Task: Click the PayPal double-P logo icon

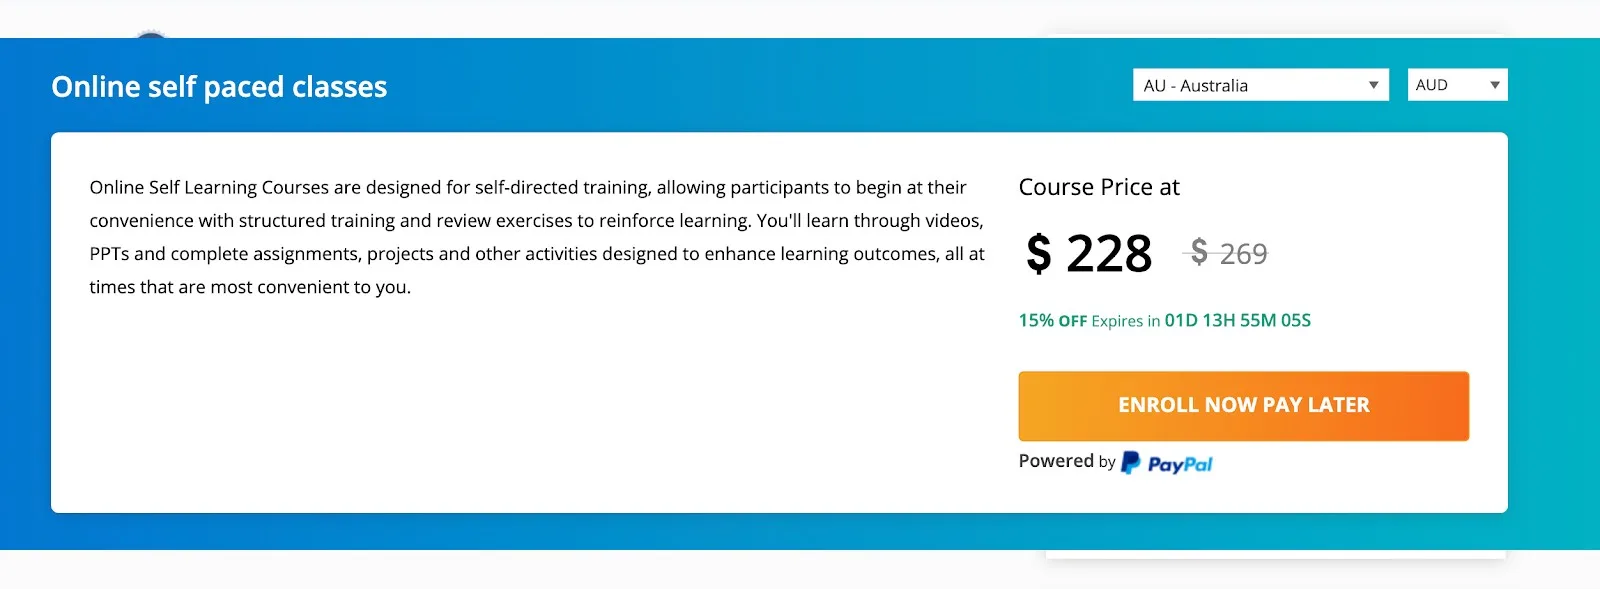Action: 1130,462
